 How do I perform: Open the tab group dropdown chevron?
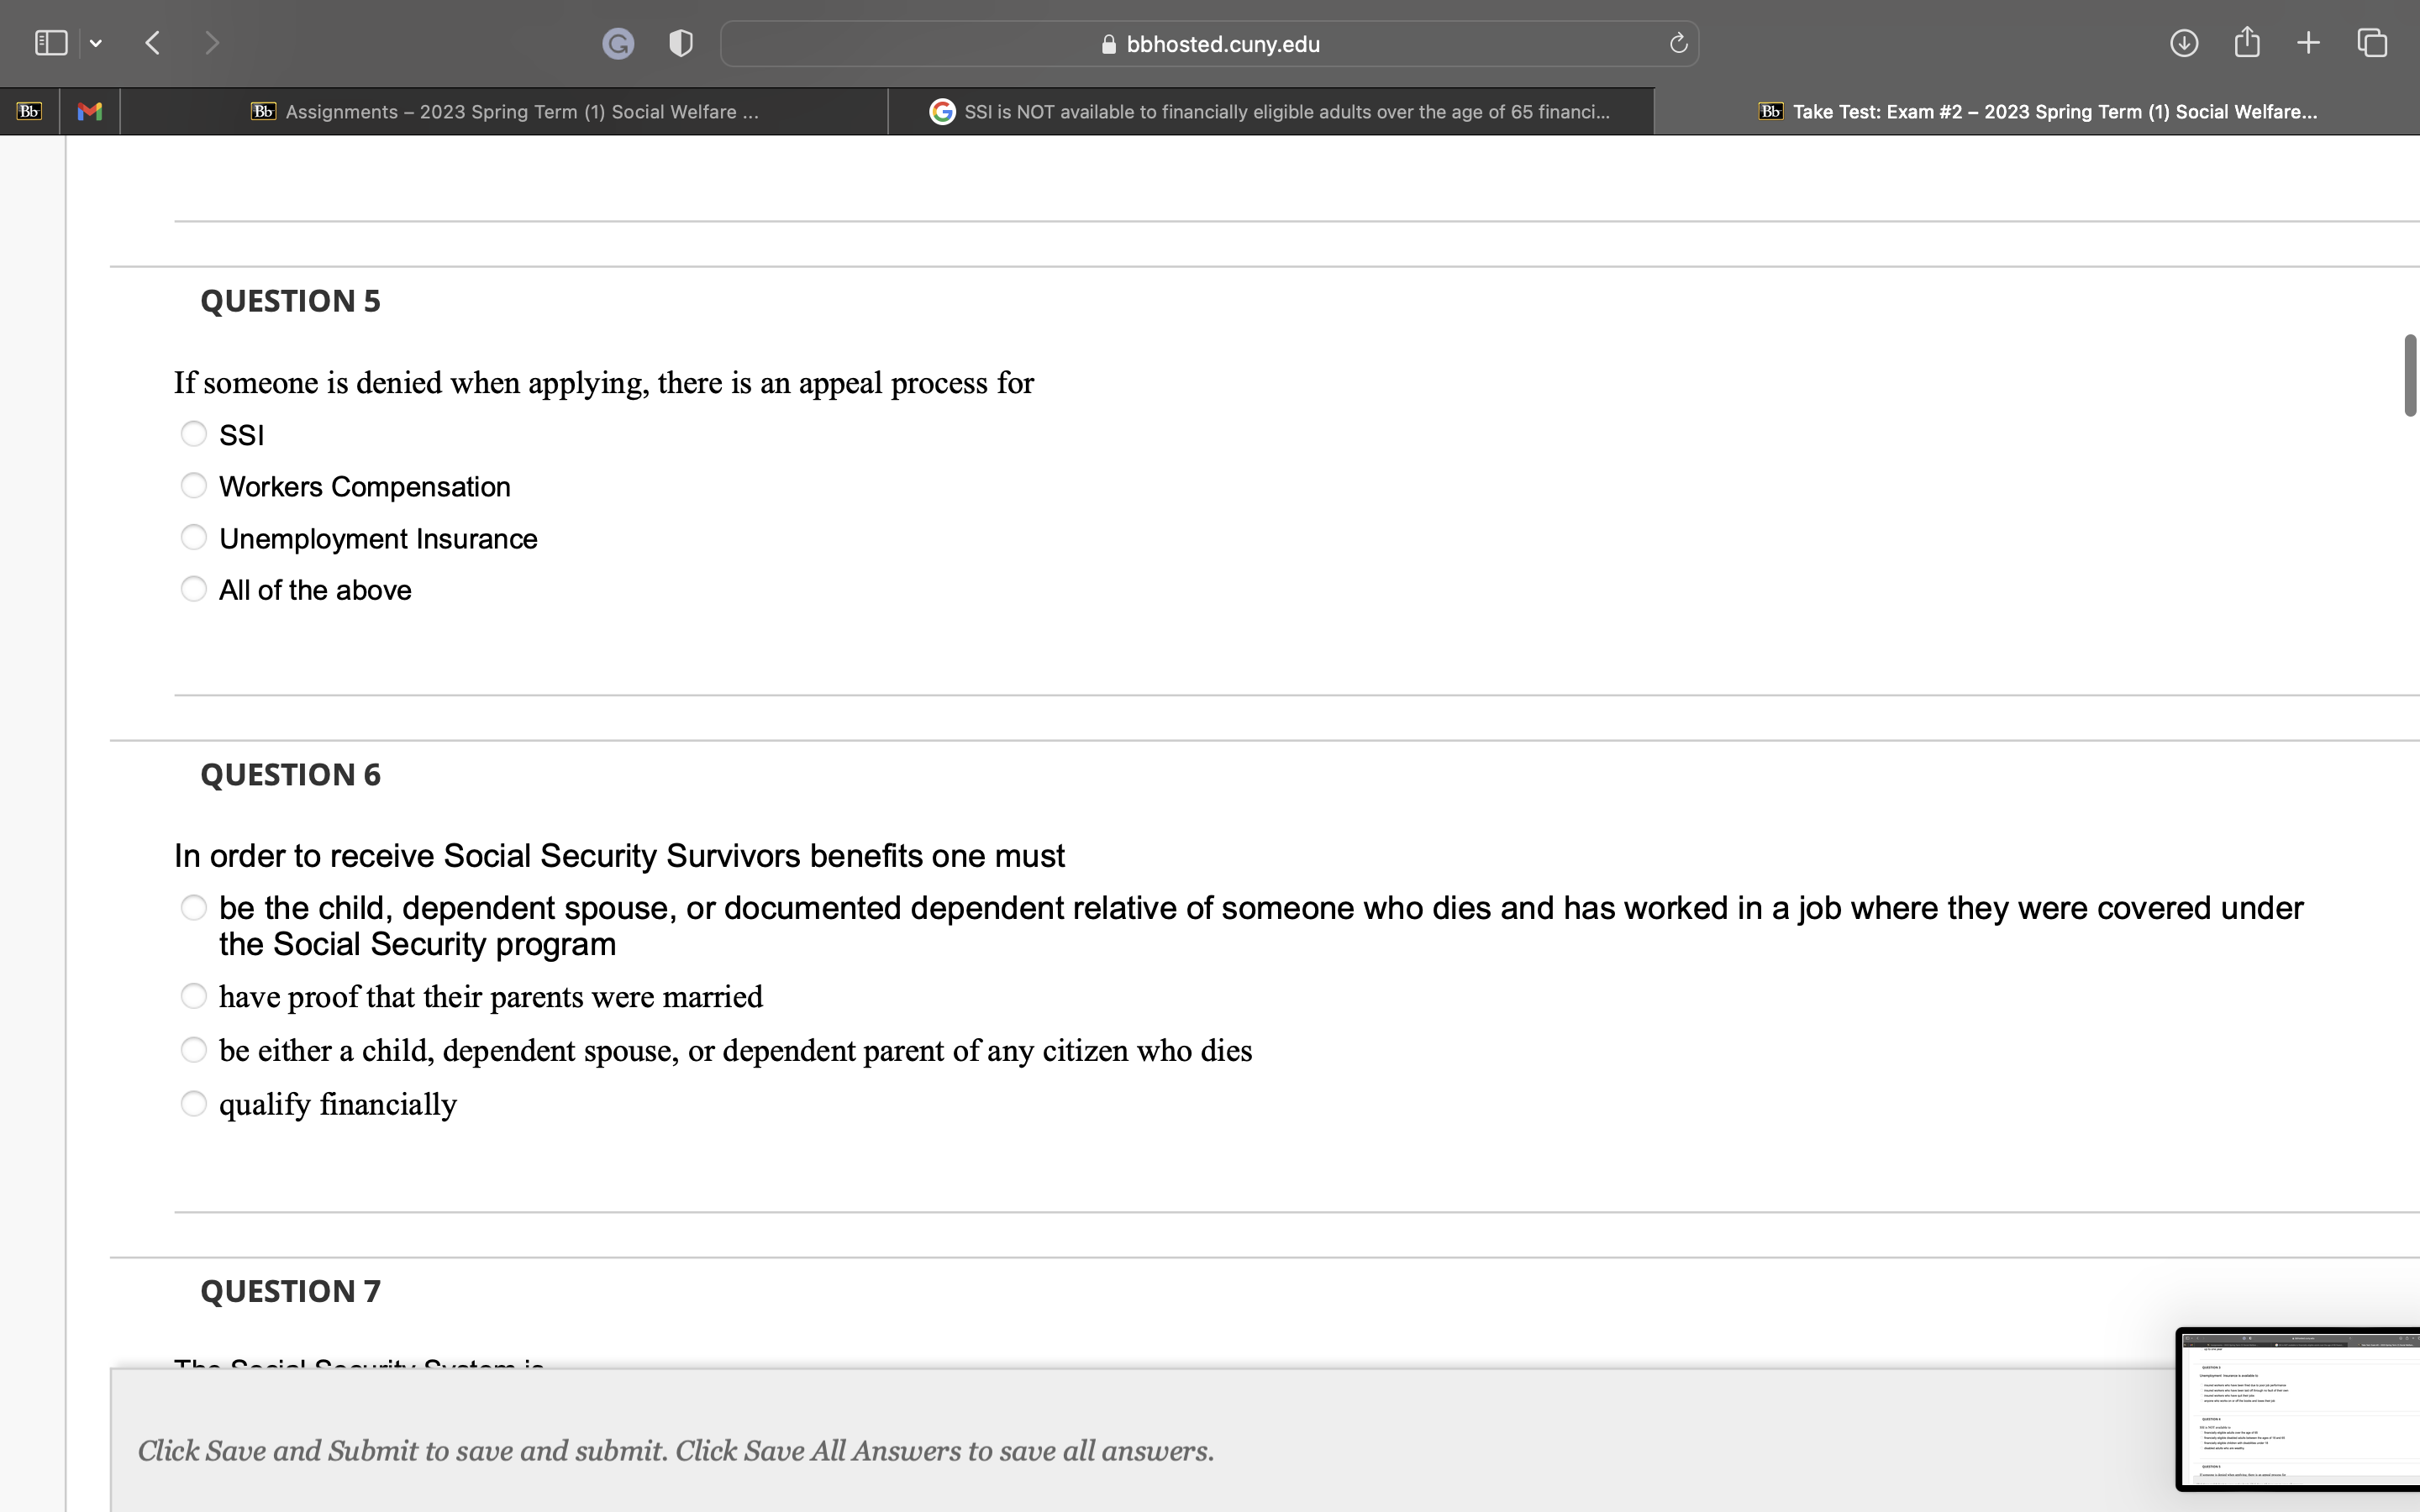(x=96, y=42)
